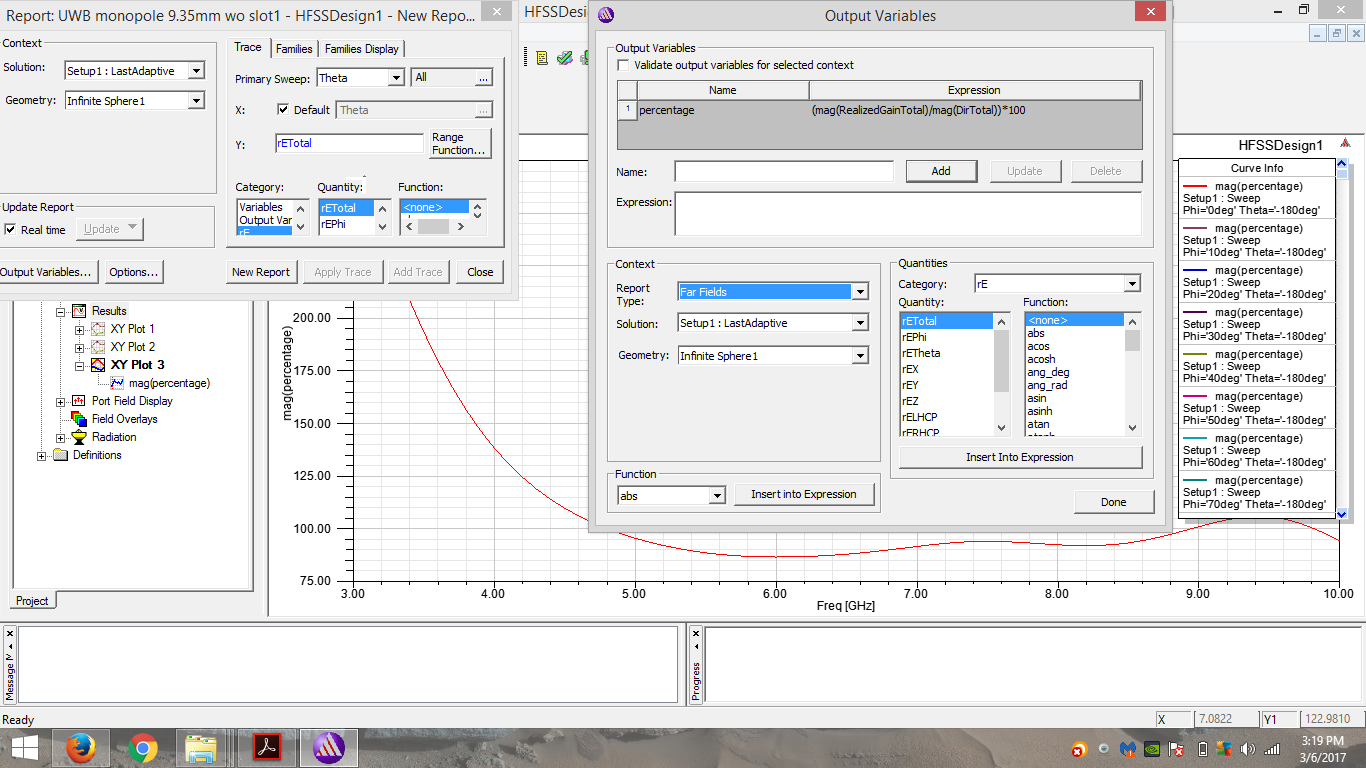This screenshot has width=1366, height=768.
Task: Click the Field Overlays icon
Action: pyautogui.click(x=80, y=419)
